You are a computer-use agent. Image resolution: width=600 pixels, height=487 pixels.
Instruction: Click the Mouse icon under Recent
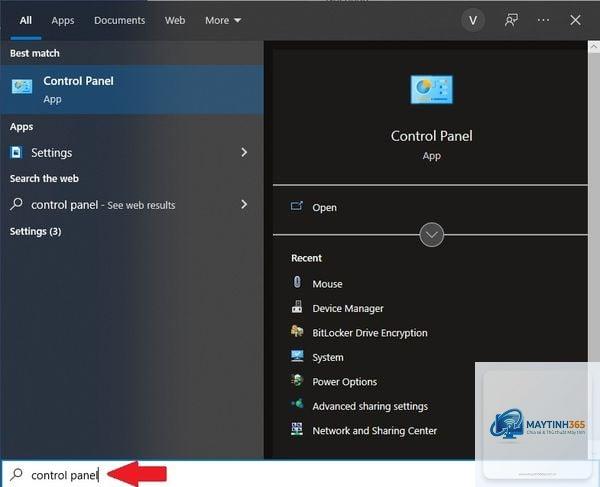click(297, 283)
